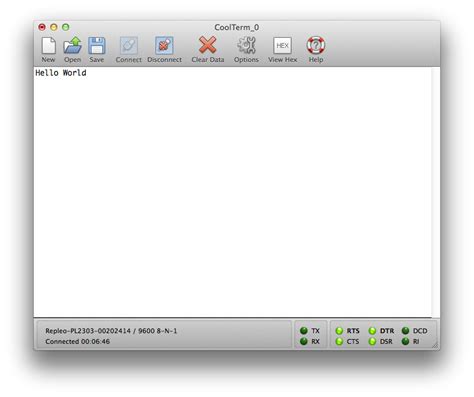Click Connected 00:06:46 status text
The width and height of the screenshot is (474, 397).
click(x=78, y=341)
